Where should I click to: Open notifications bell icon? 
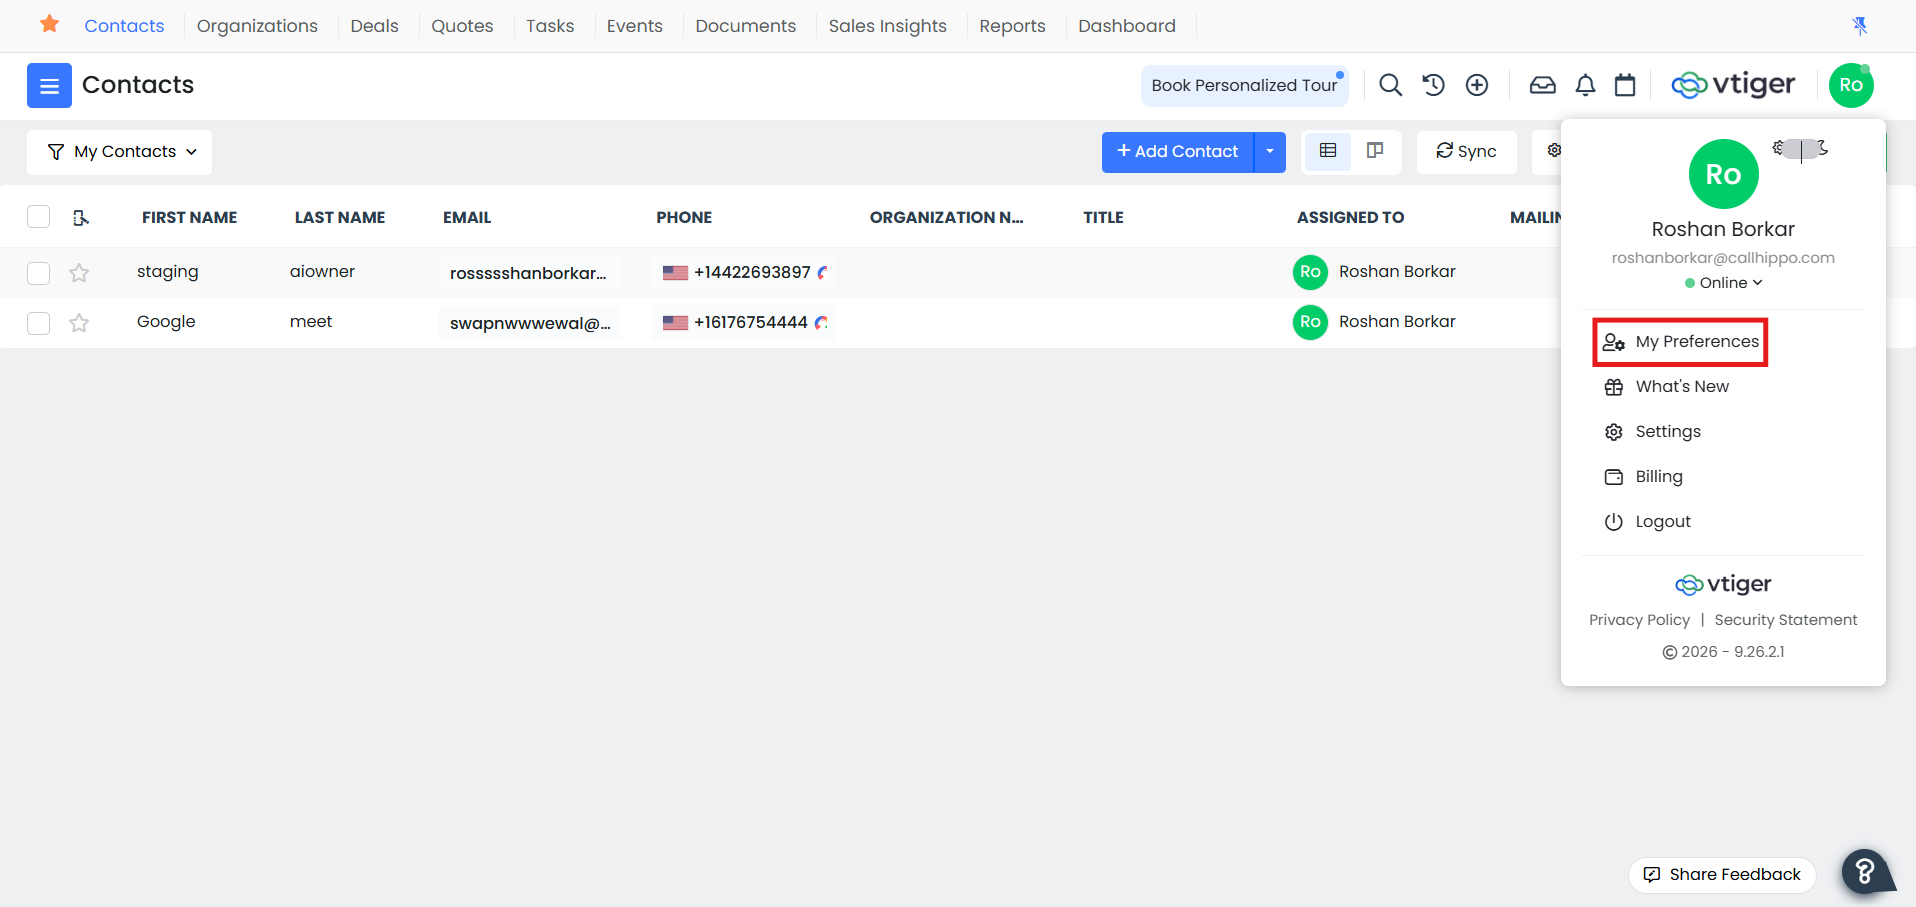pos(1585,85)
